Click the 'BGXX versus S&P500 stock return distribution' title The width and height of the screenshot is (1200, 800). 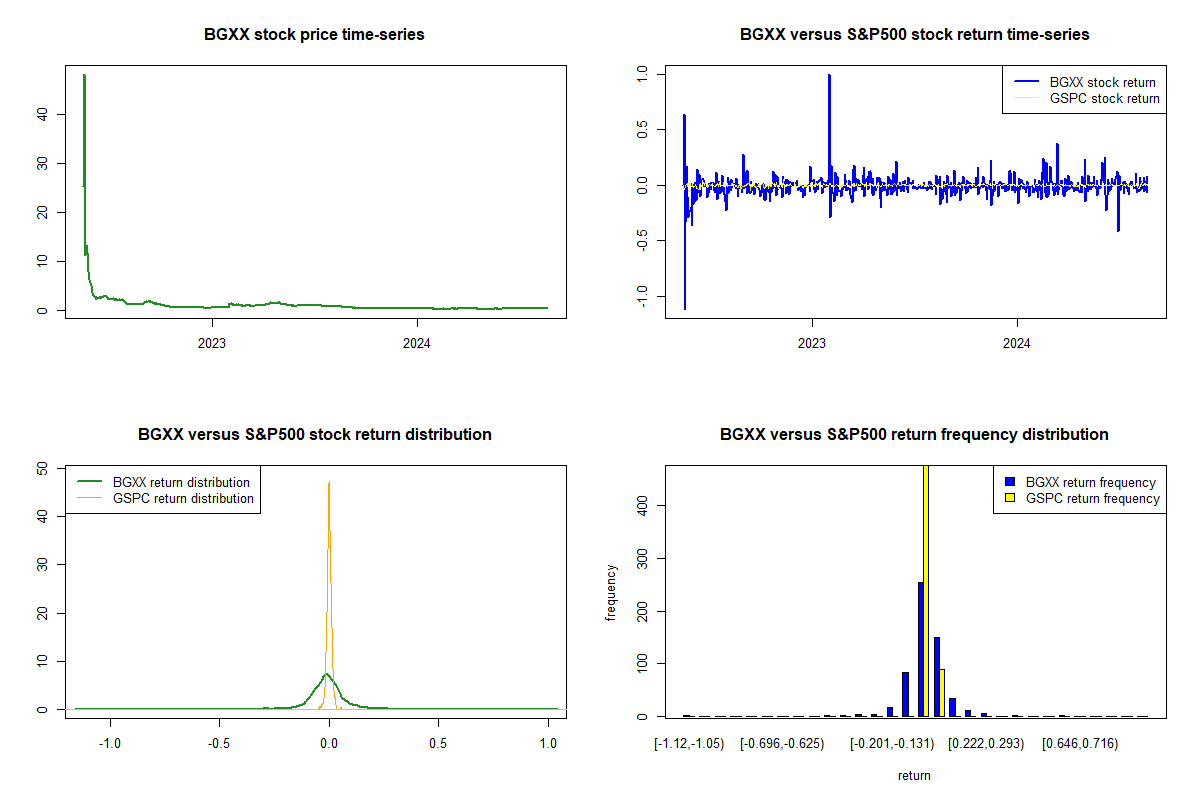click(x=314, y=435)
